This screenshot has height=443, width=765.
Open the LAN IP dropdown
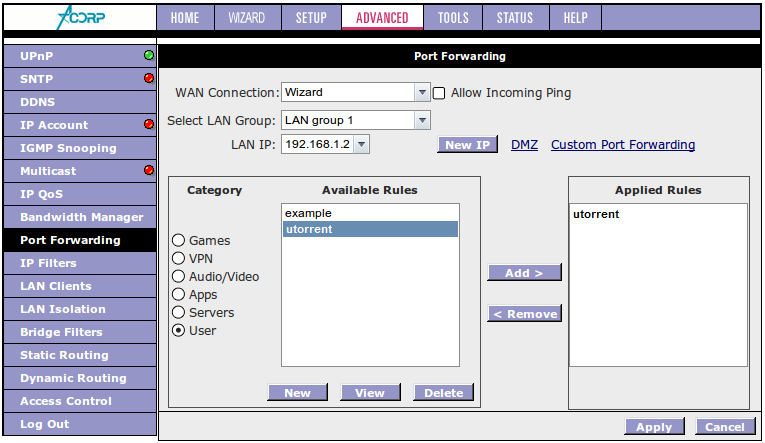click(325, 144)
